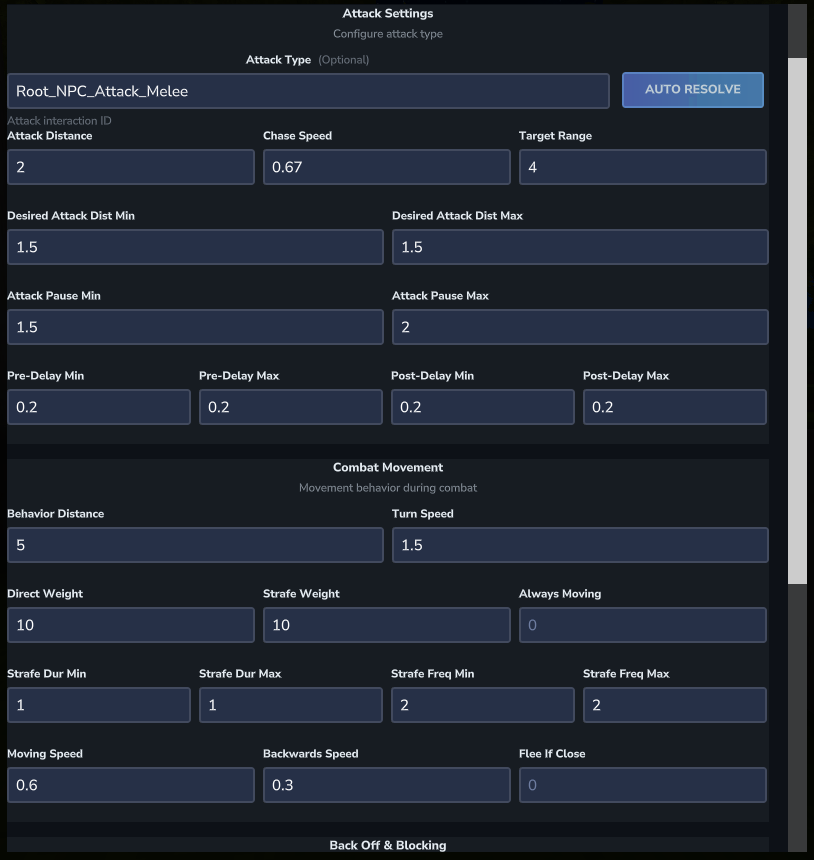Click the Flee If Close field

point(642,785)
